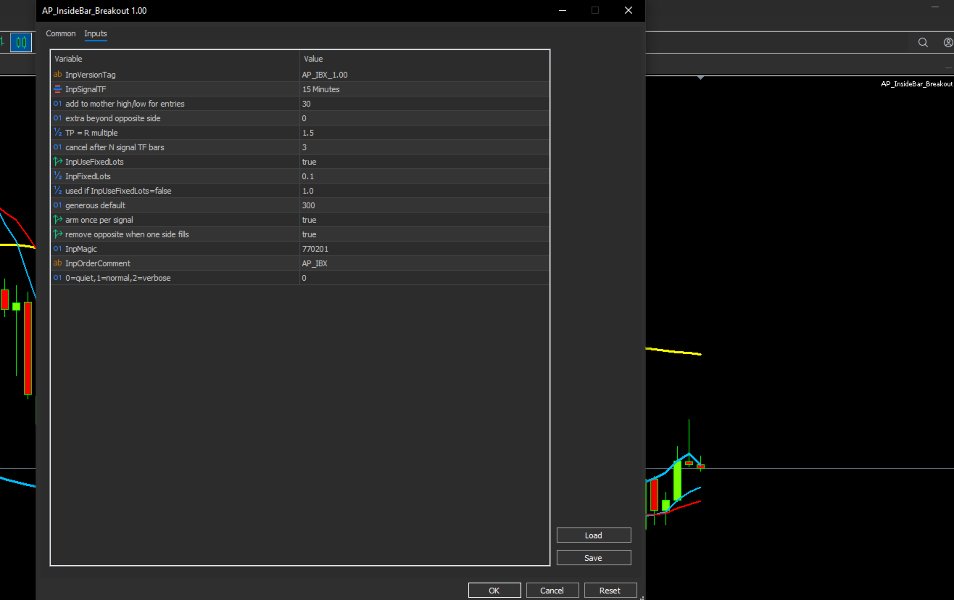954x600 pixels.
Task: Select the InpVersionTag variable name
Action: 90,74
